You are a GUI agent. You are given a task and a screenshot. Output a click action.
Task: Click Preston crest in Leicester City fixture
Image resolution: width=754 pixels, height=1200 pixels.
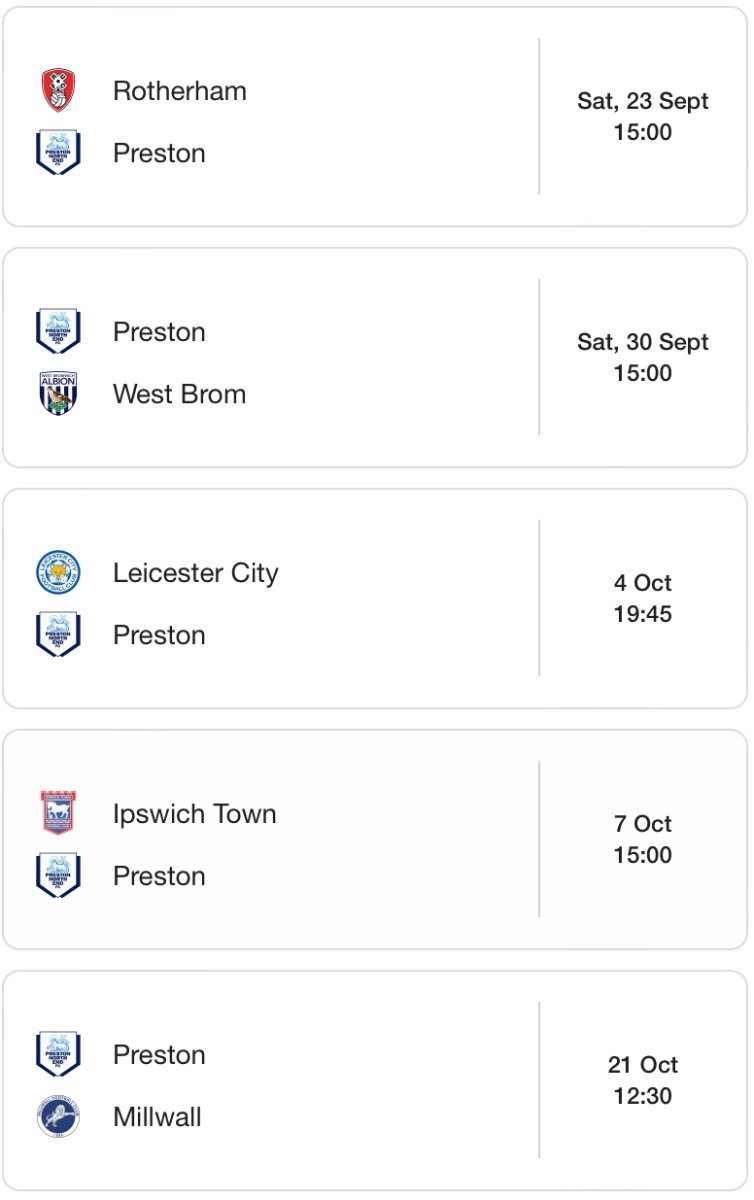(58, 635)
